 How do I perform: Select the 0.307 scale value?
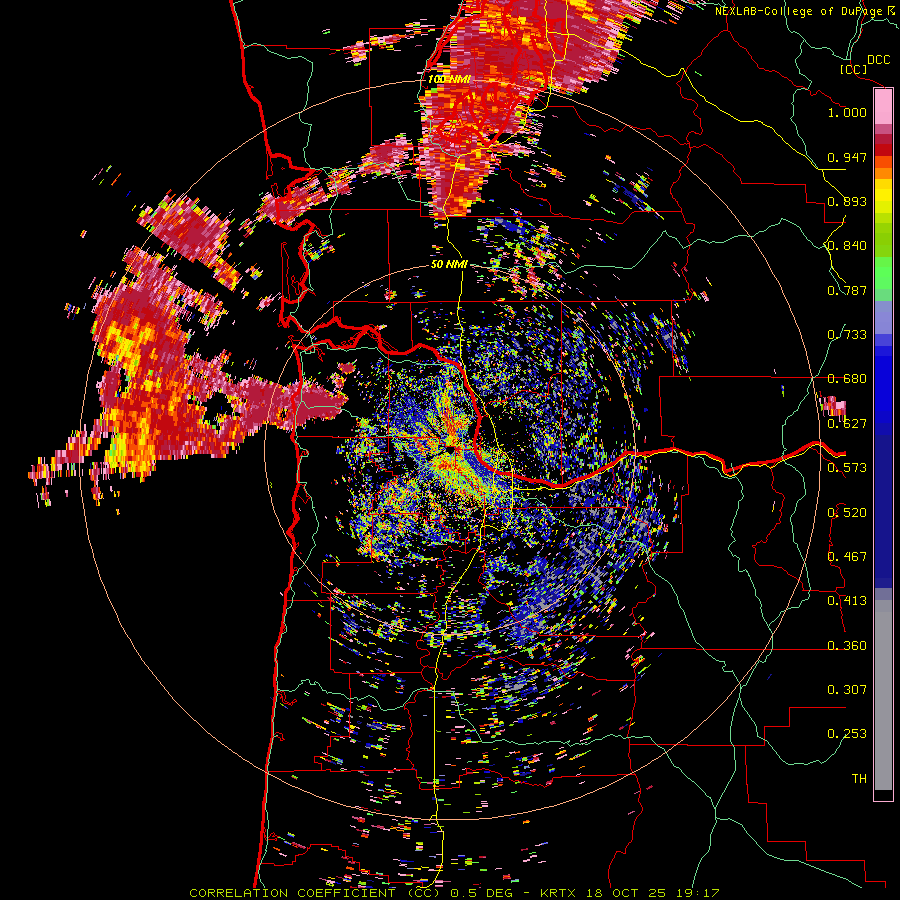point(847,689)
